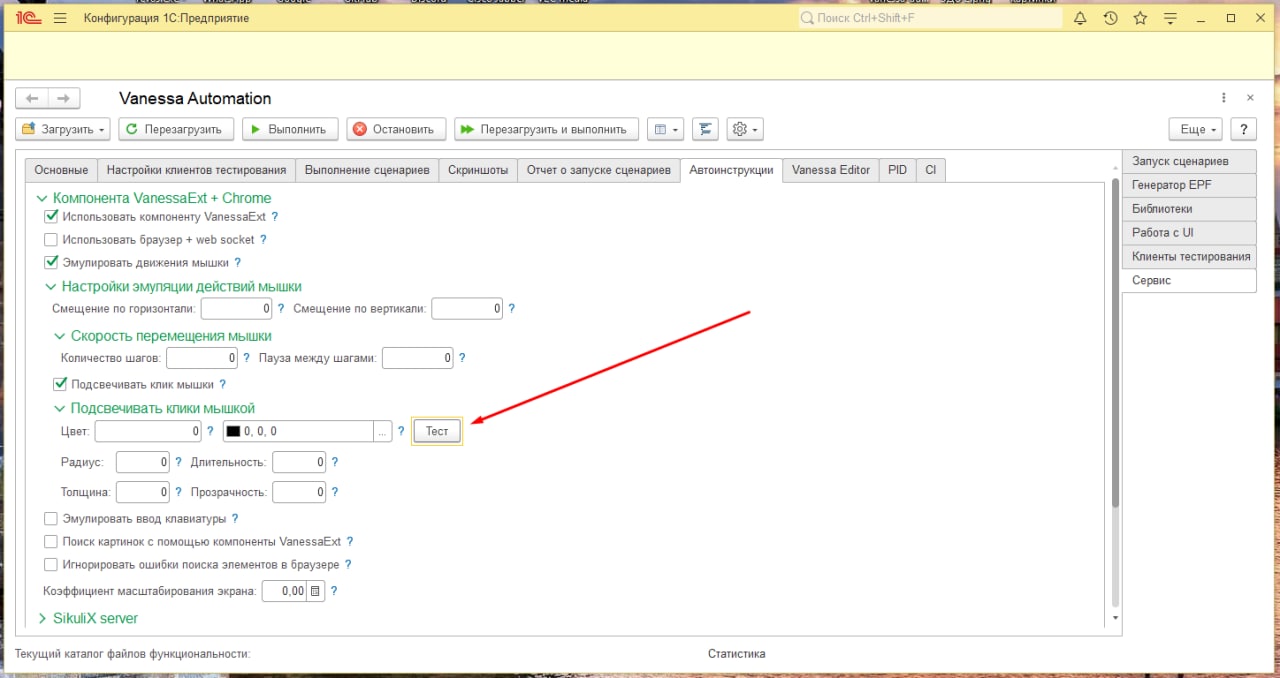The image size is (1280, 678).
Task: Click the Тест button
Action: click(x=437, y=431)
